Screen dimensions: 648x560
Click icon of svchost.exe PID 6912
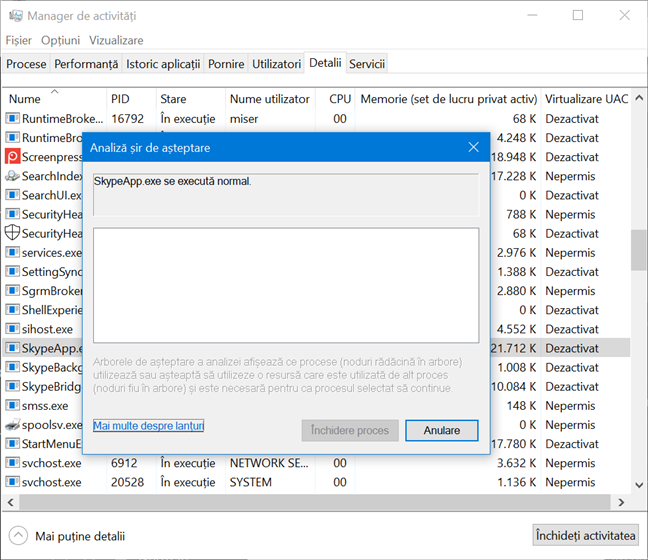coord(12,463)
